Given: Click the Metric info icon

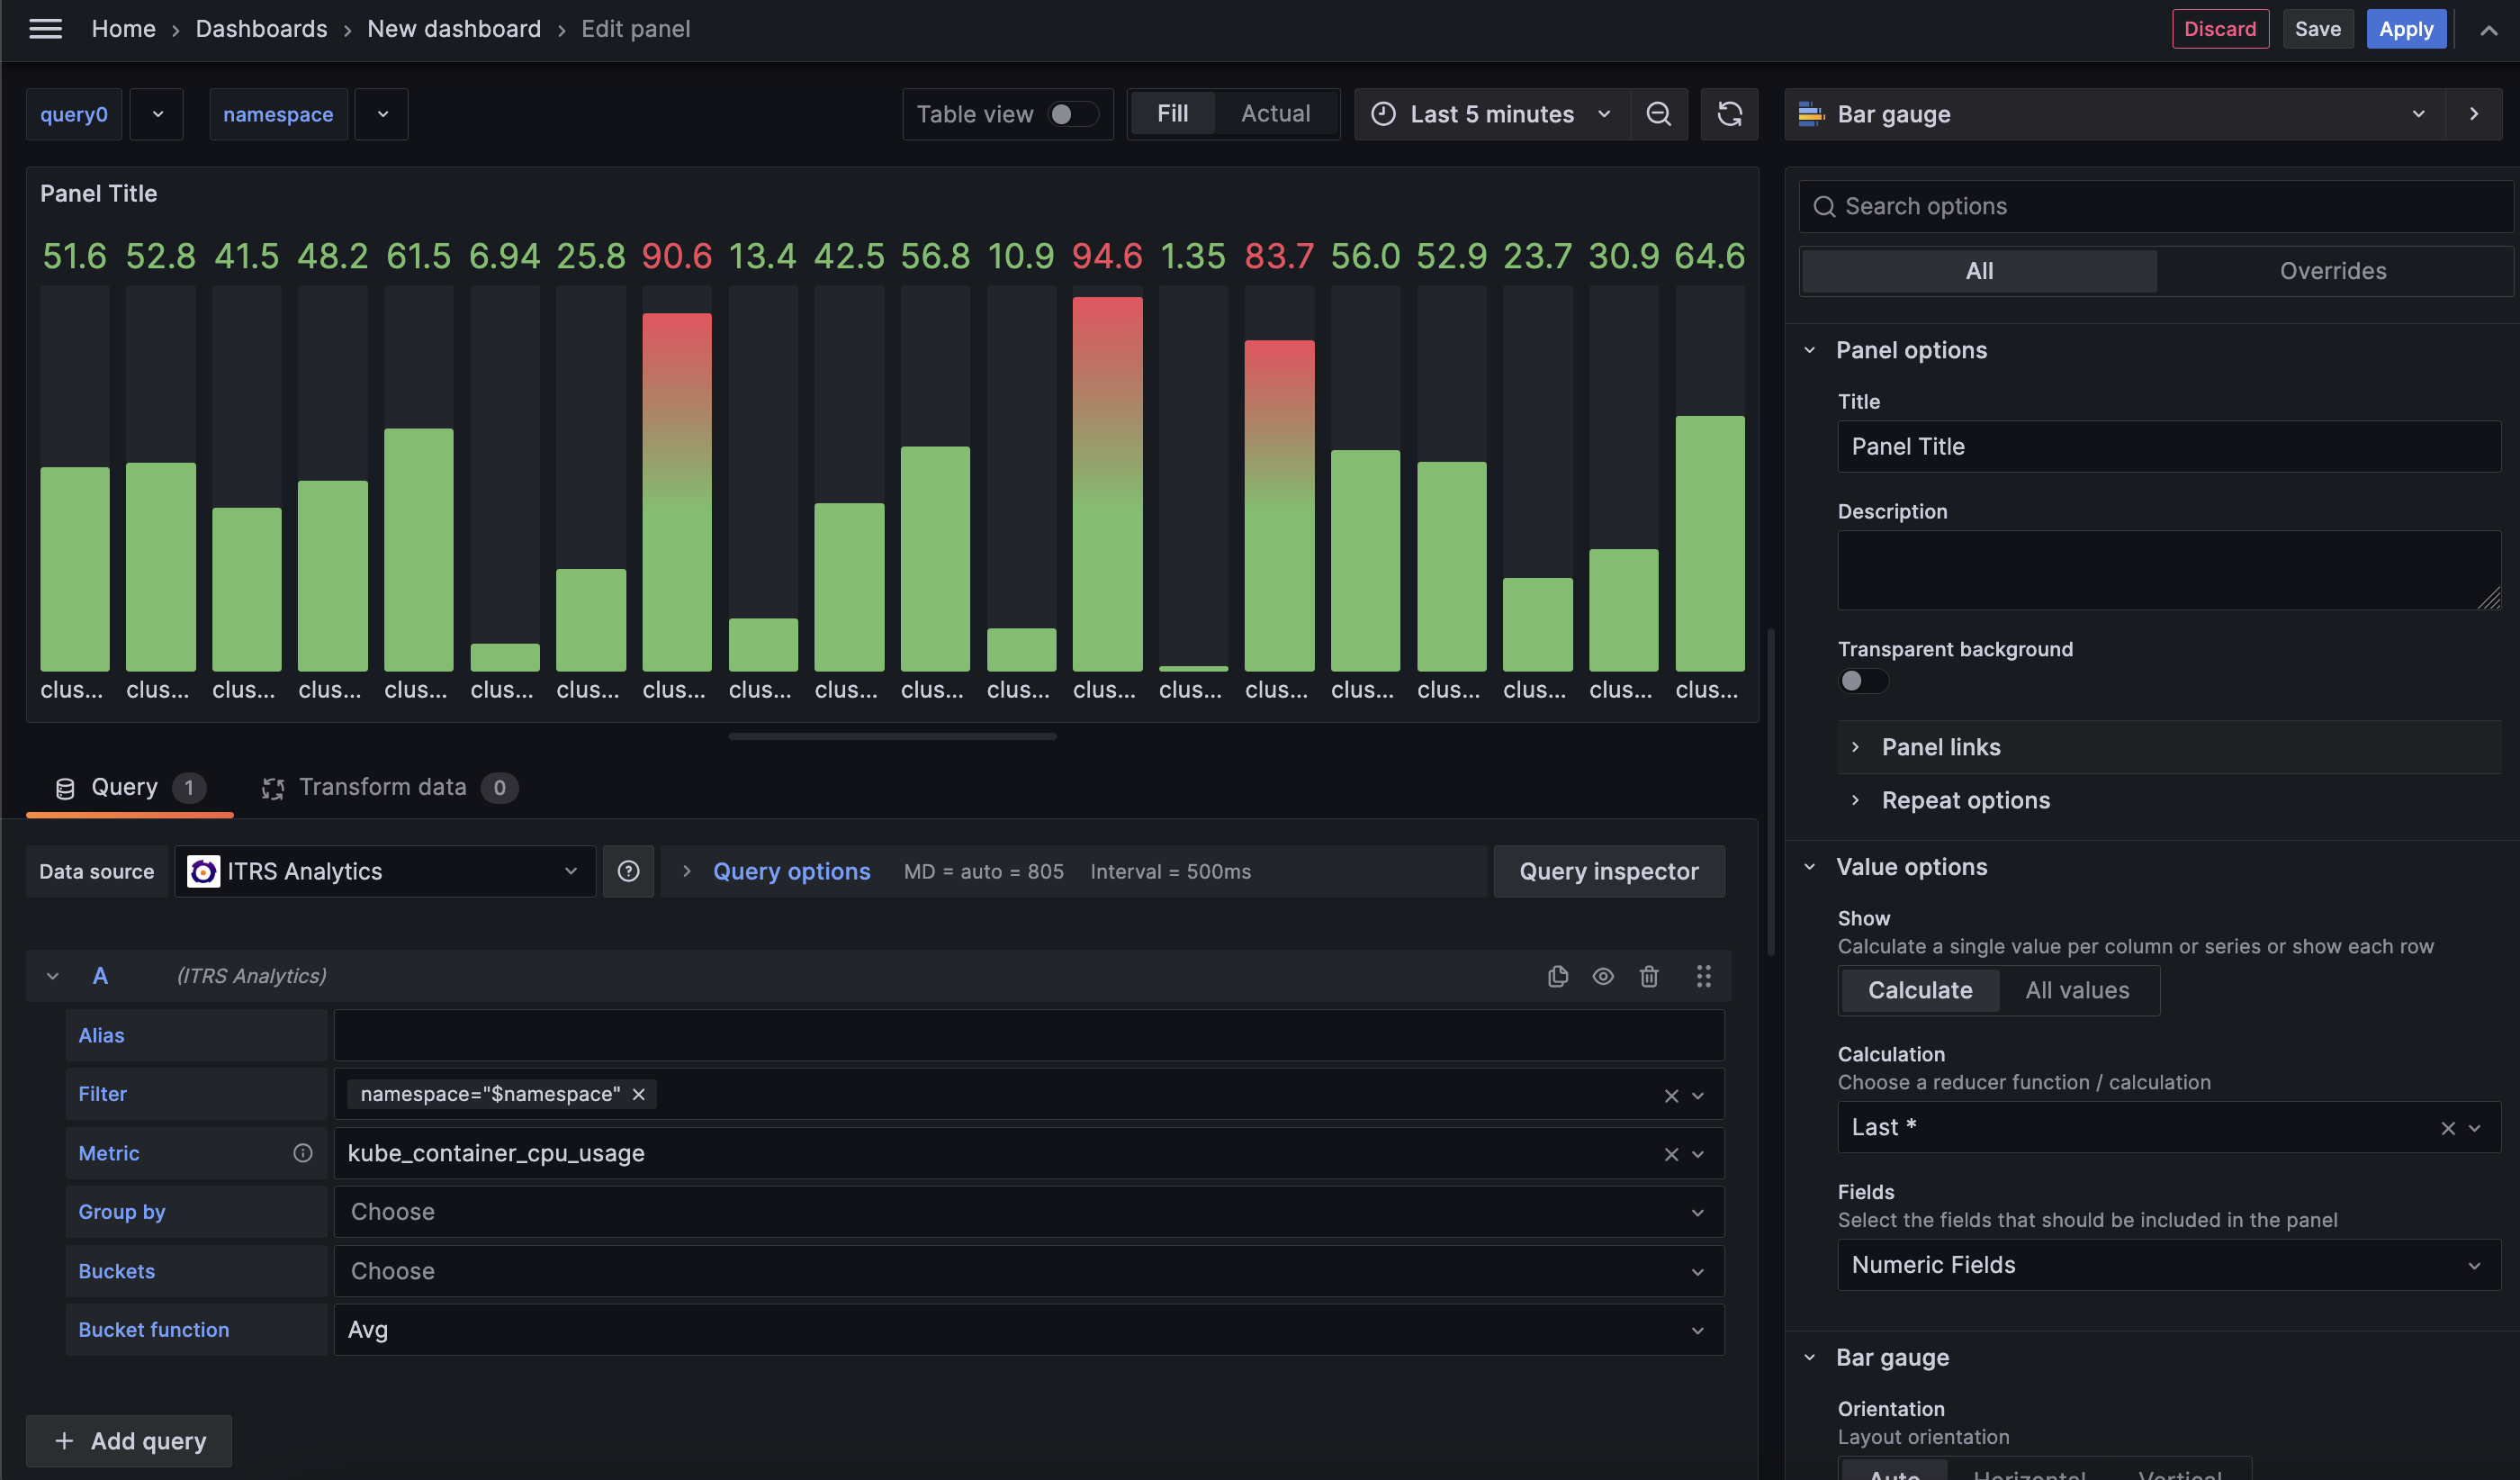Looking at the screenshot, I should pyautogui.click(x=302, y=1153).
